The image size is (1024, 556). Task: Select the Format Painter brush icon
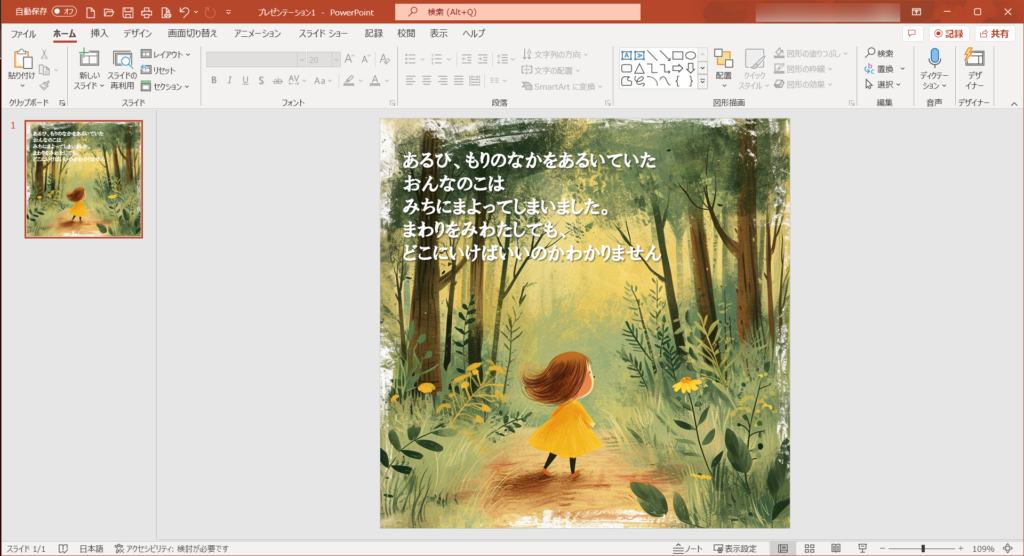pos(44,86)
